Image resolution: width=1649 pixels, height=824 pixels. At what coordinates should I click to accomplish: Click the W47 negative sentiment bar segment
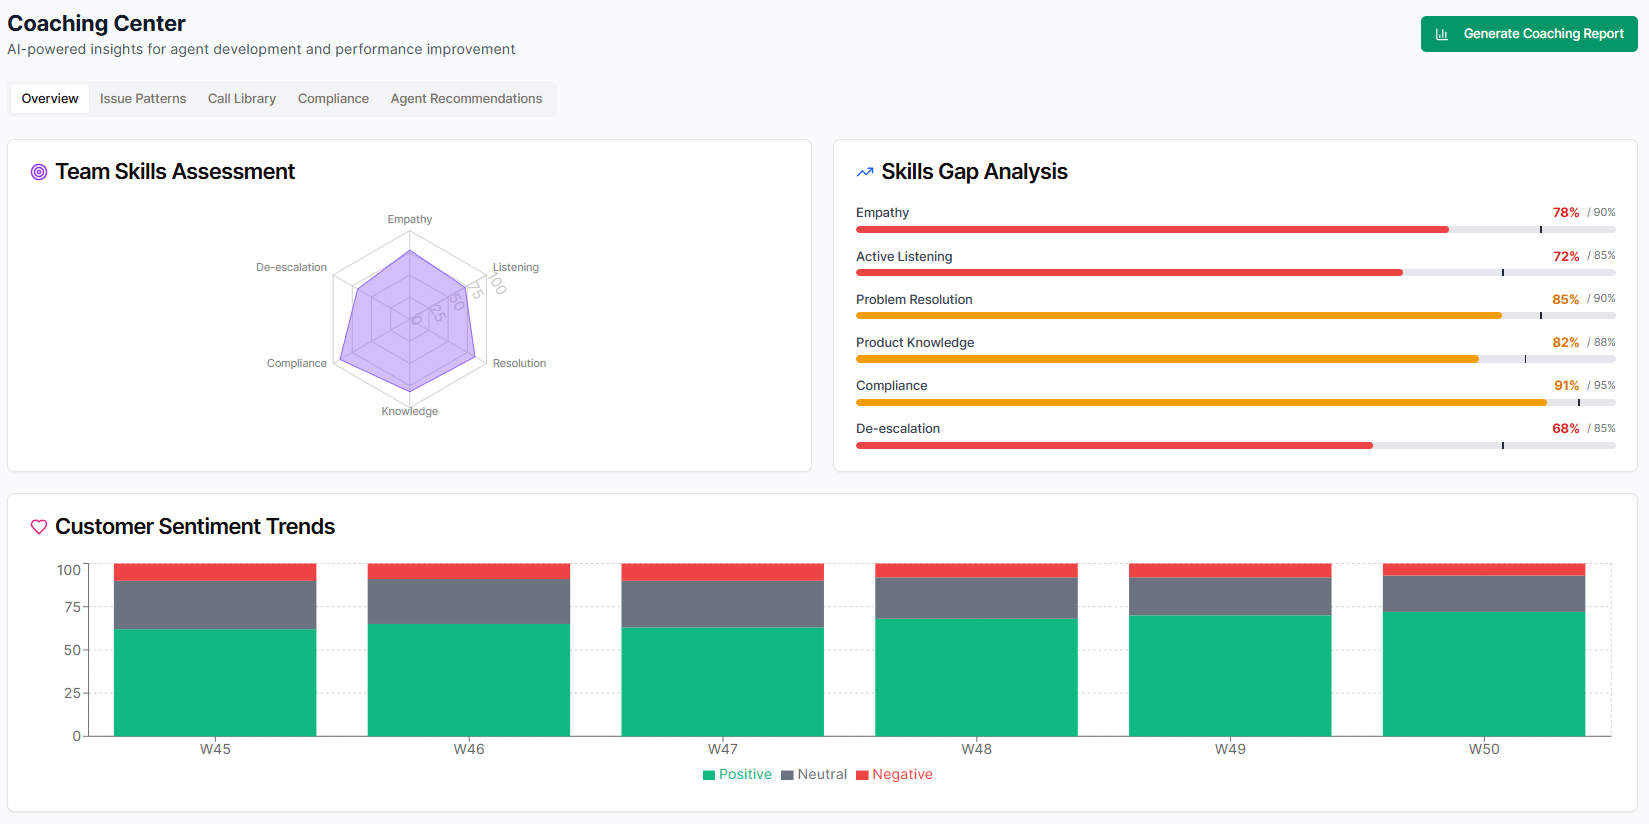(723, 572)
